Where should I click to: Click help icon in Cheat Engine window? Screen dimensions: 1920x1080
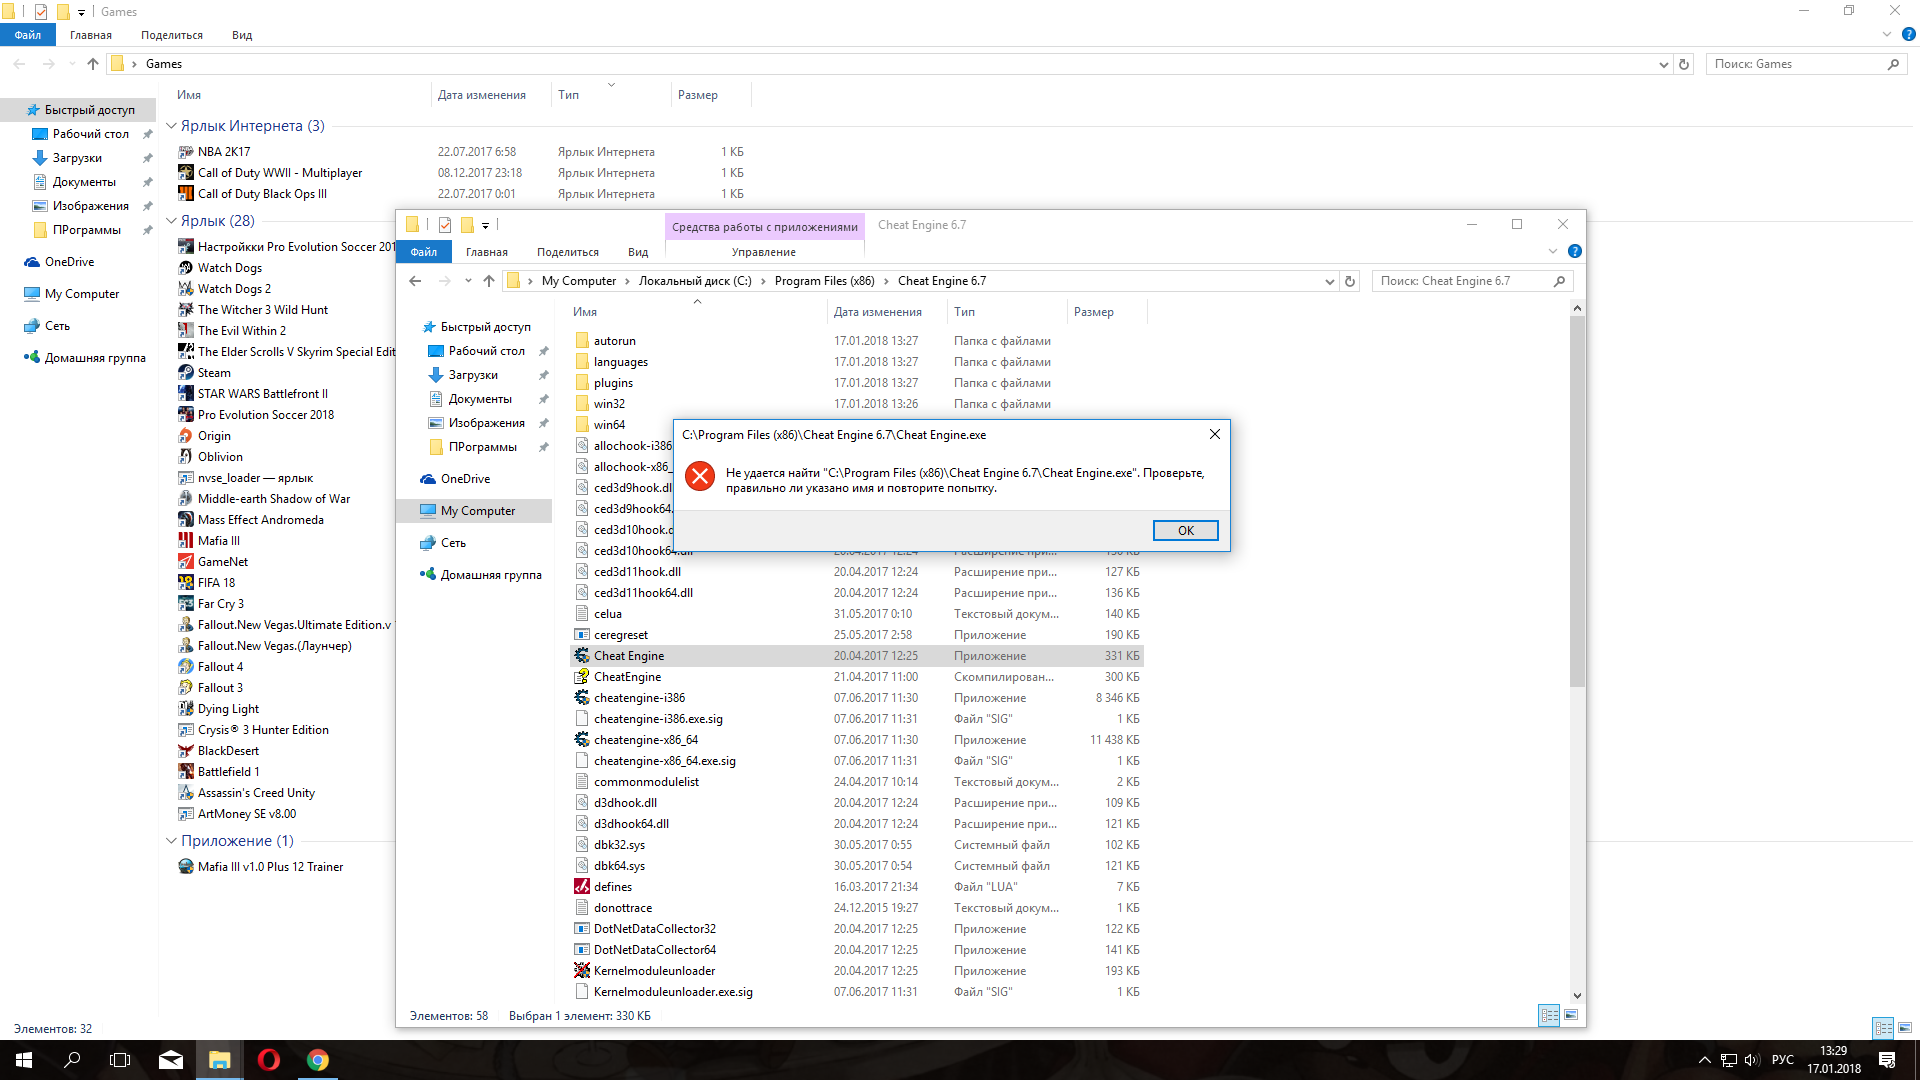coord(1575,251)
